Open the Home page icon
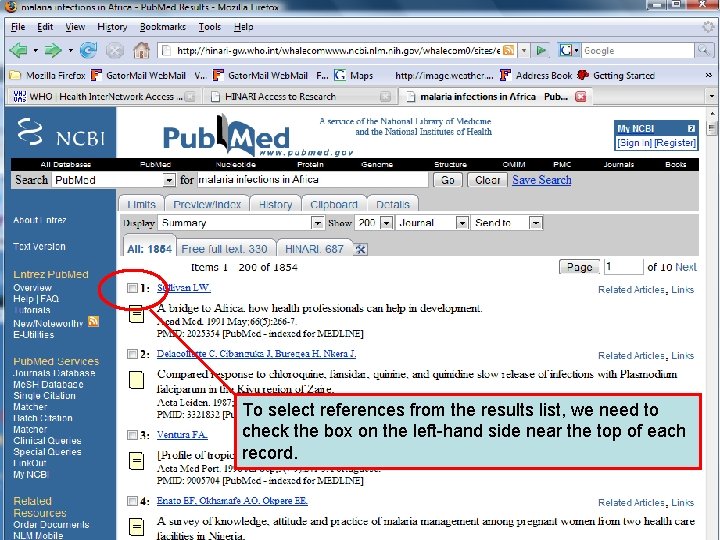720x540 pixels. pyautogui.click(x=141, y=50)
